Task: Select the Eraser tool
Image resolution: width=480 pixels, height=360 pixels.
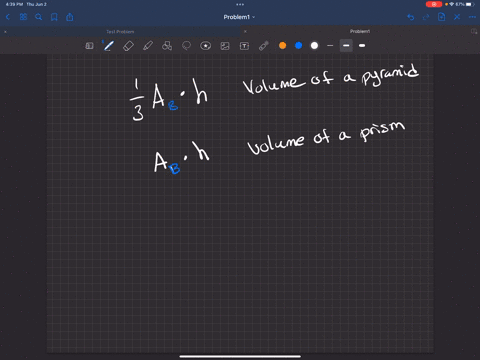Action: [x=128, y=46]
